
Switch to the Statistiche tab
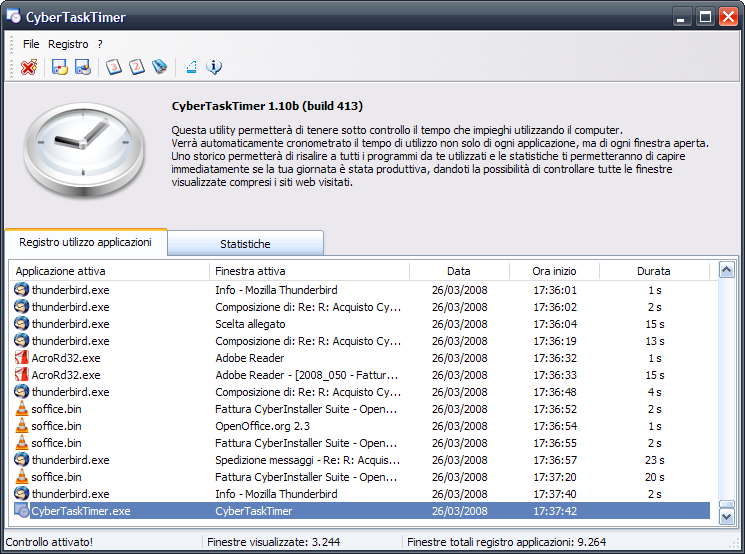pyautogui.click(x=245, y=244)
